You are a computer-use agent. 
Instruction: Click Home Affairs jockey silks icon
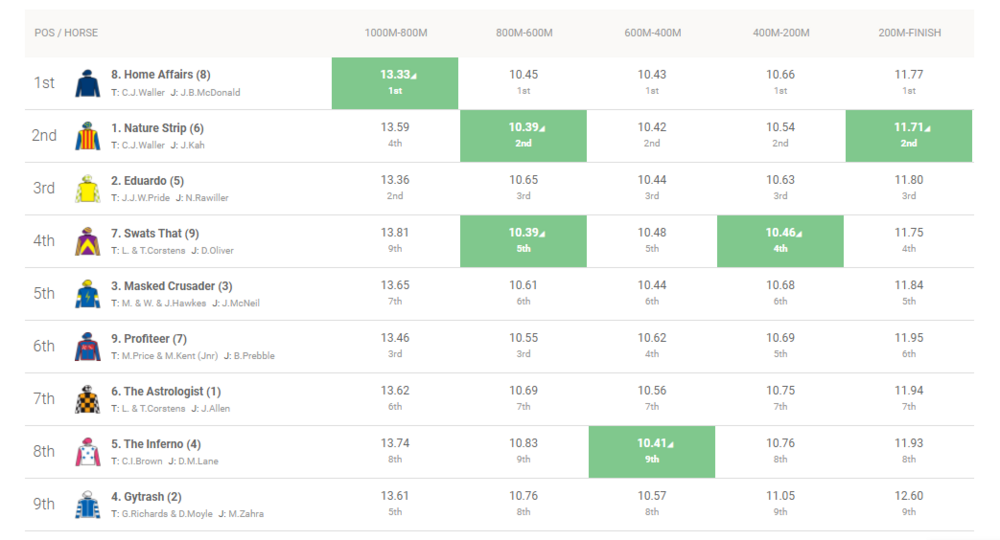click(x=88, y=83)
